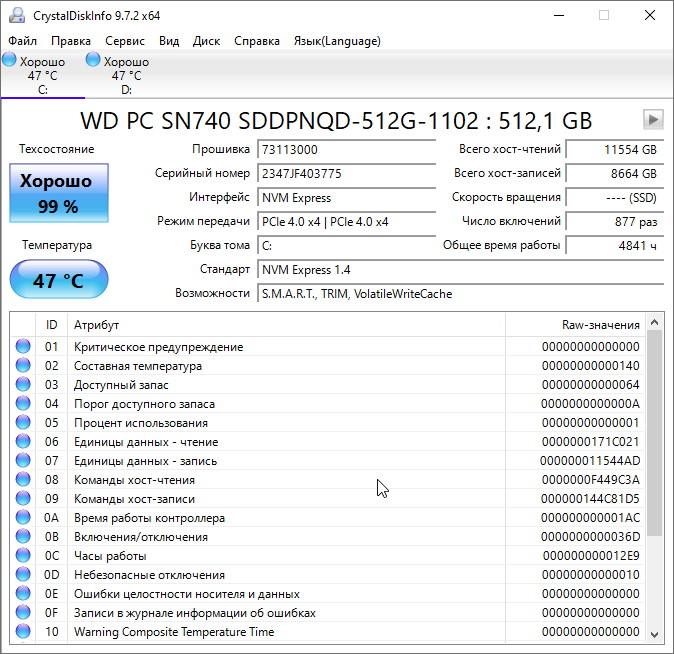The height and width of the screenshot is (654, 674).
Task: Click the Raw-значения column header
Action: (575, 325)
